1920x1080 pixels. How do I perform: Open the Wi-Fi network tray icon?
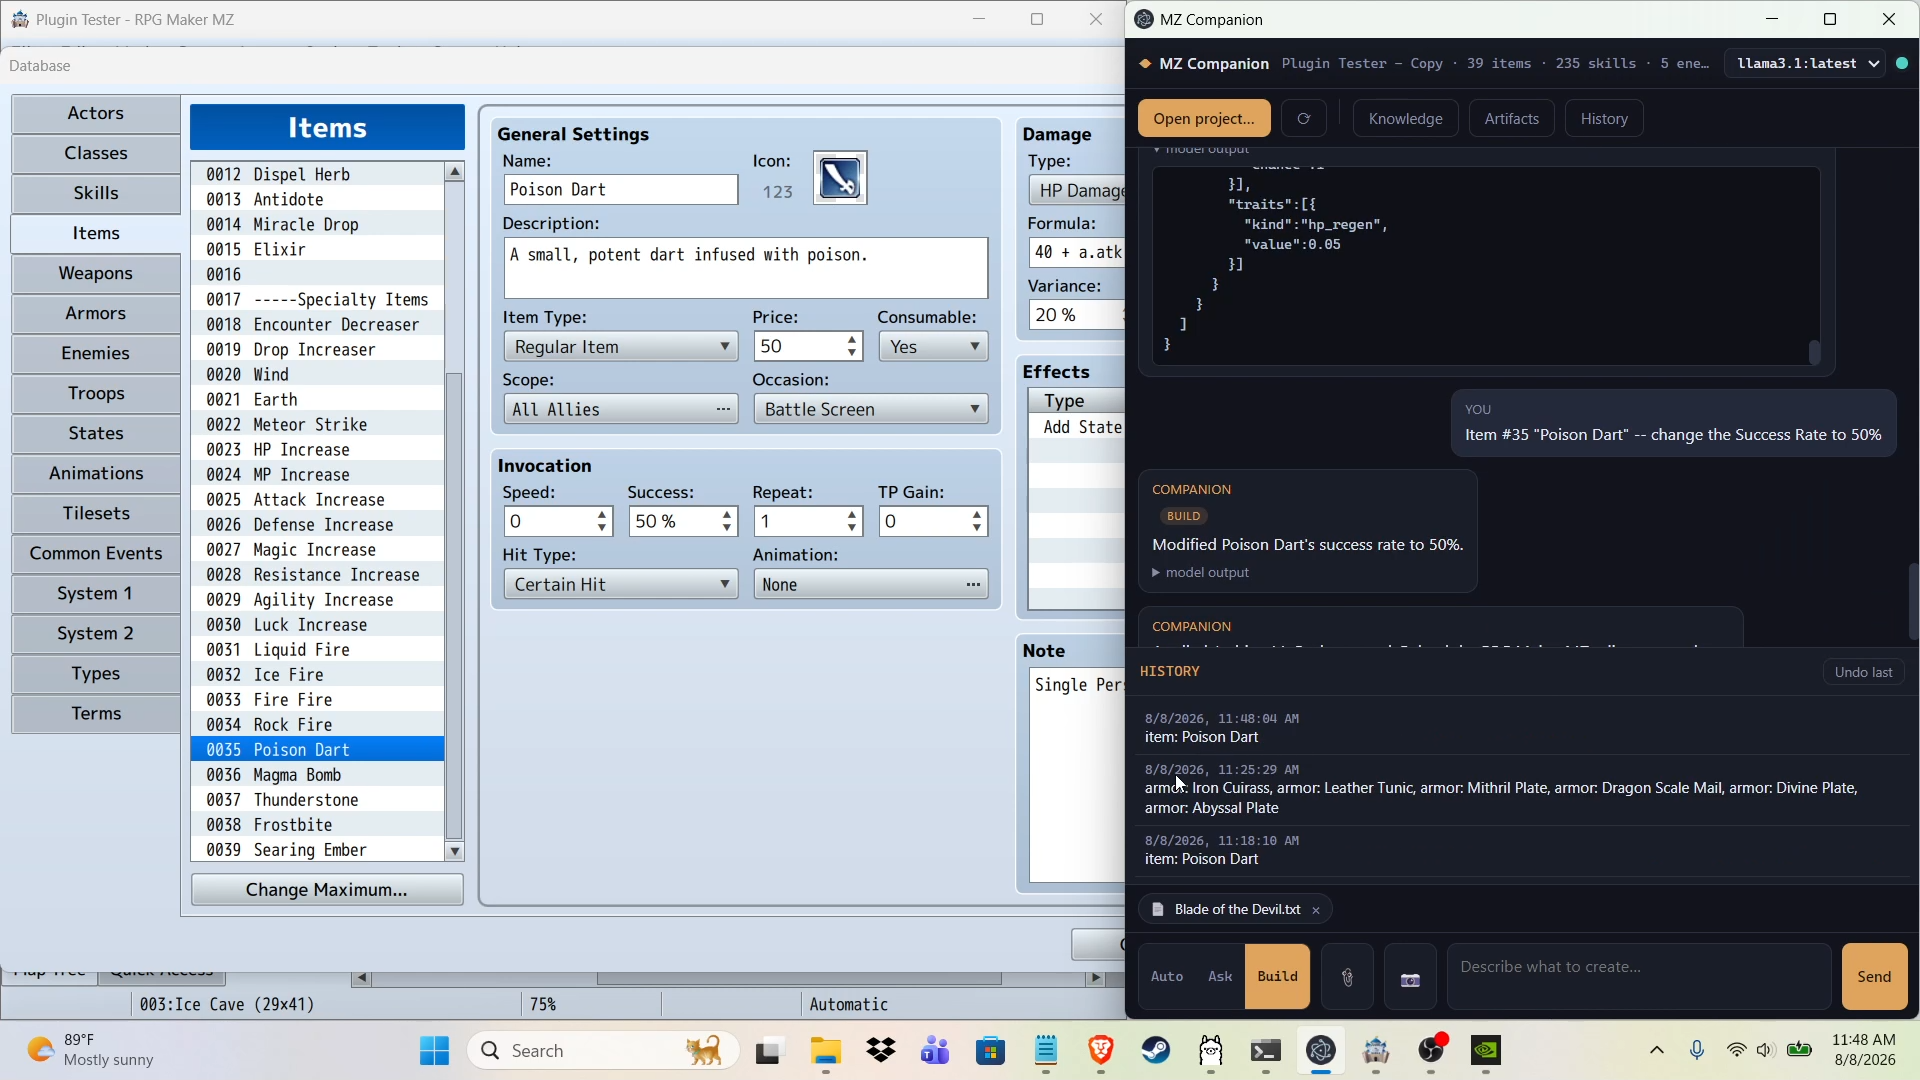point(1737,1050)
